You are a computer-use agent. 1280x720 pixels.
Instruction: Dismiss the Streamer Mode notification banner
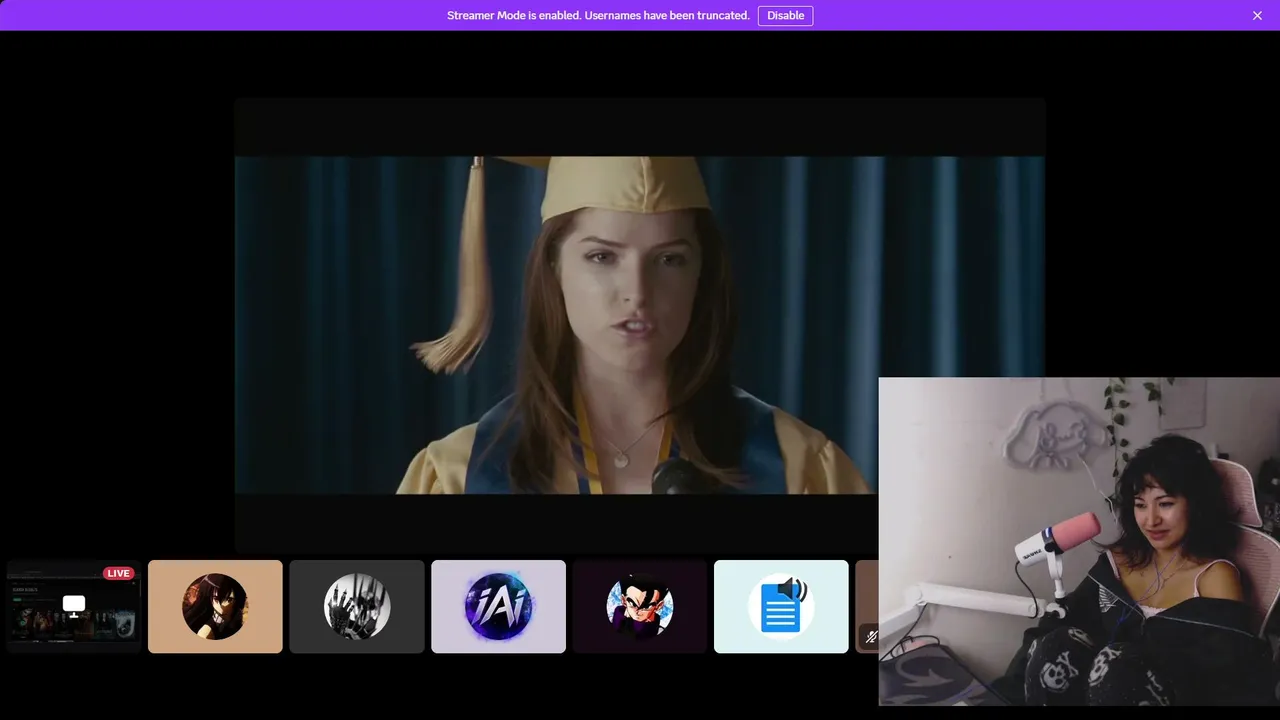(1257, 15)
